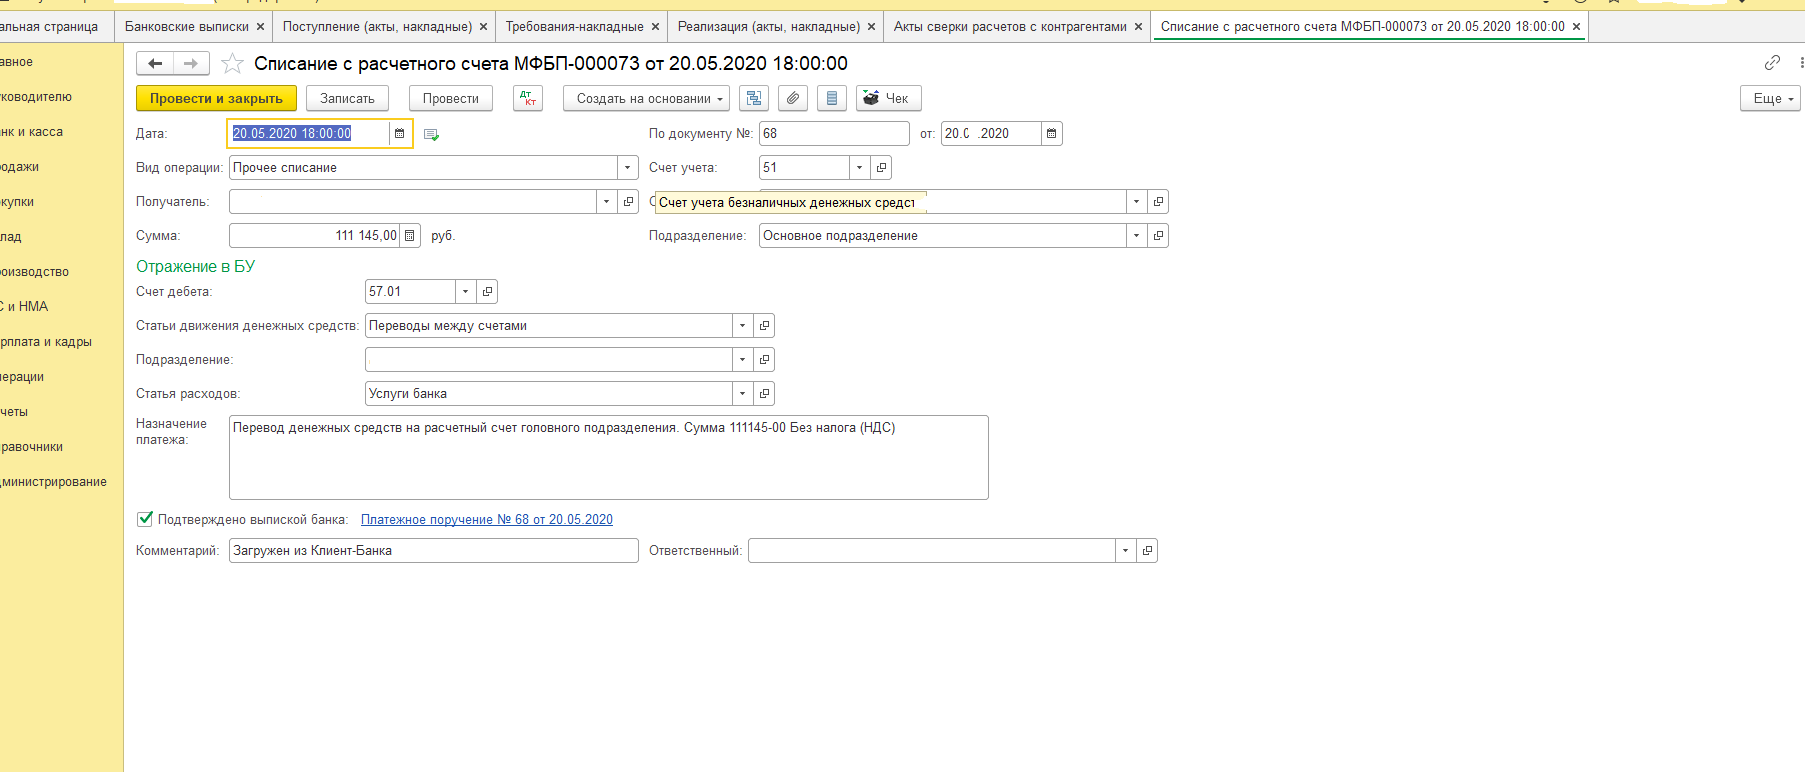Copy link to document with chain icon

1772,62
